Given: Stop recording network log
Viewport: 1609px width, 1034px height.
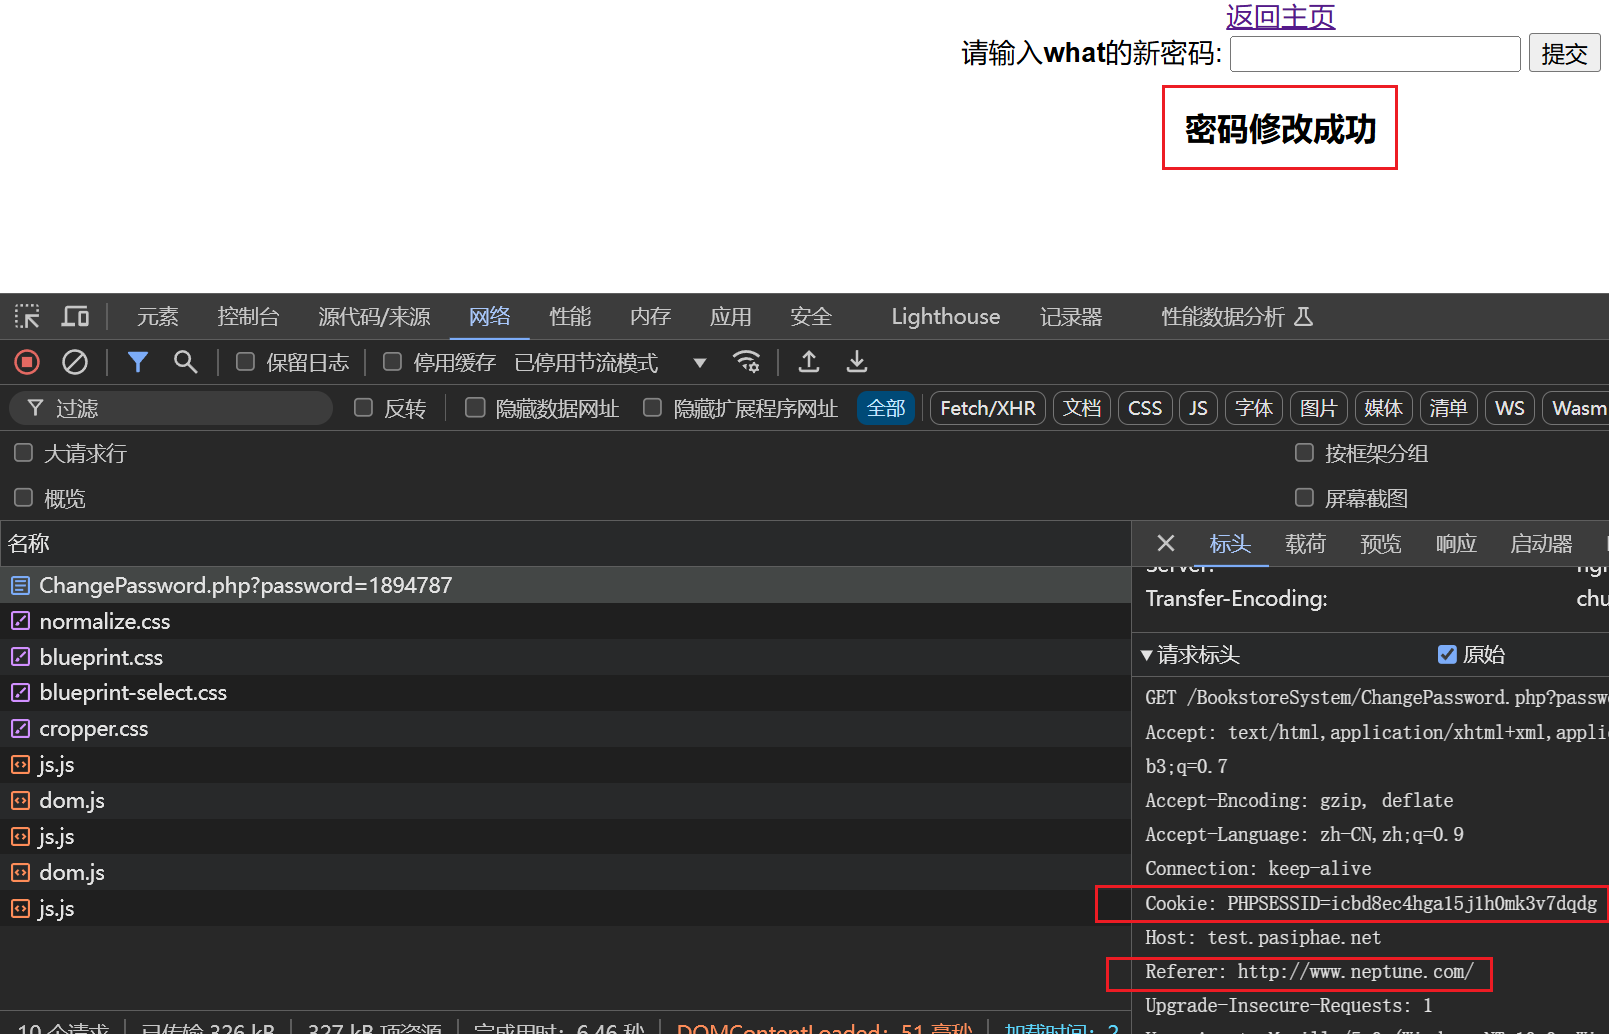Looking at the screenshot, I should pyautogui.click(x=27, y=362).
